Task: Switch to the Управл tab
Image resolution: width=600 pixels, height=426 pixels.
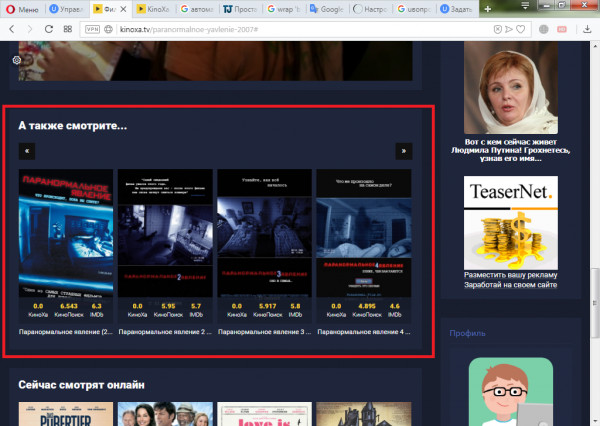Action: (x=68, y=9)
